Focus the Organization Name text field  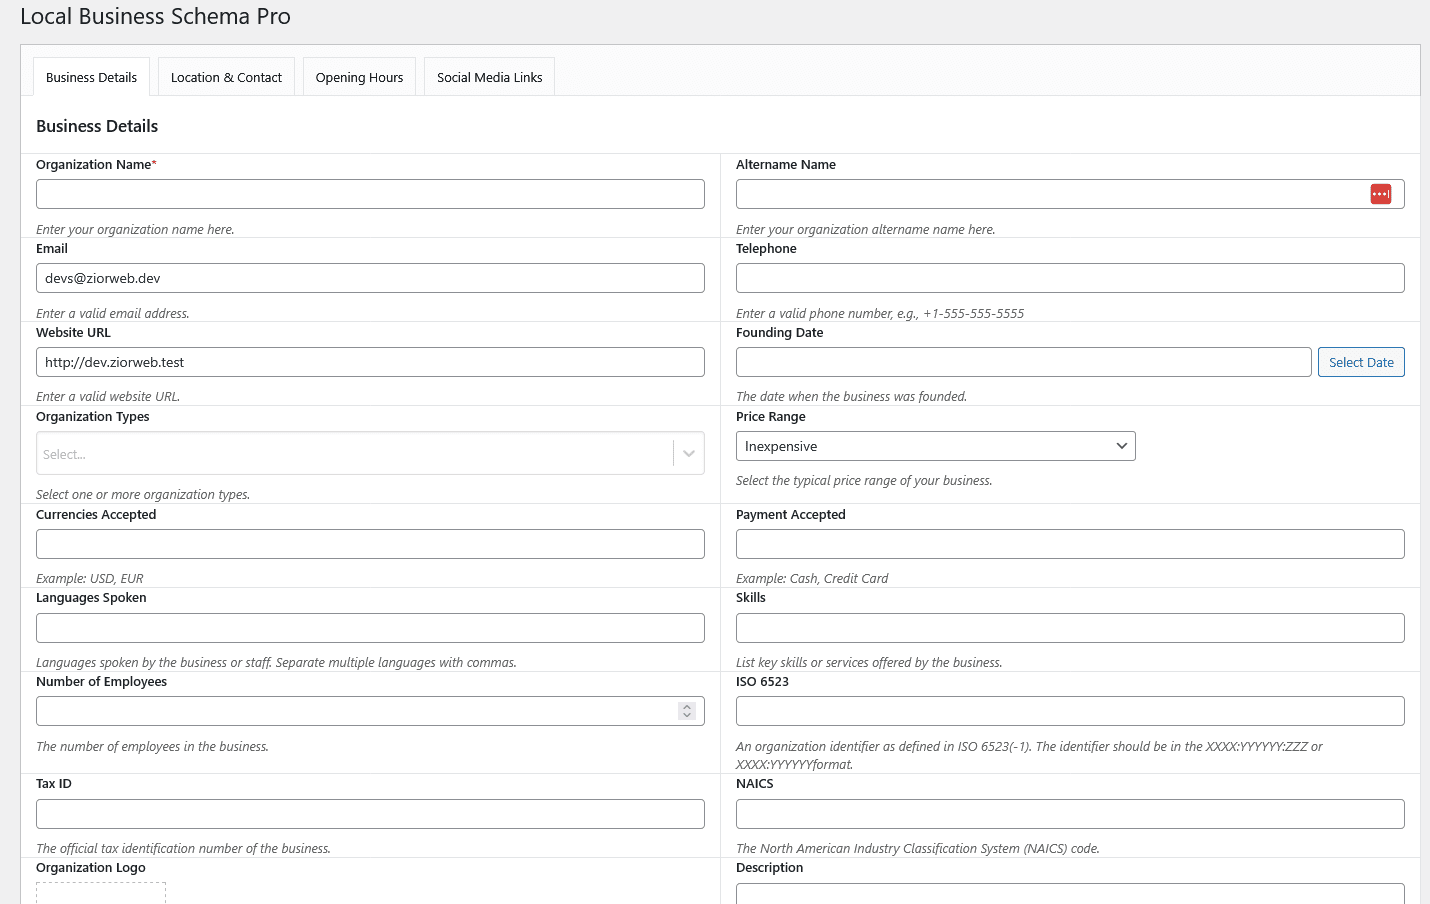(x=370, y=194)
